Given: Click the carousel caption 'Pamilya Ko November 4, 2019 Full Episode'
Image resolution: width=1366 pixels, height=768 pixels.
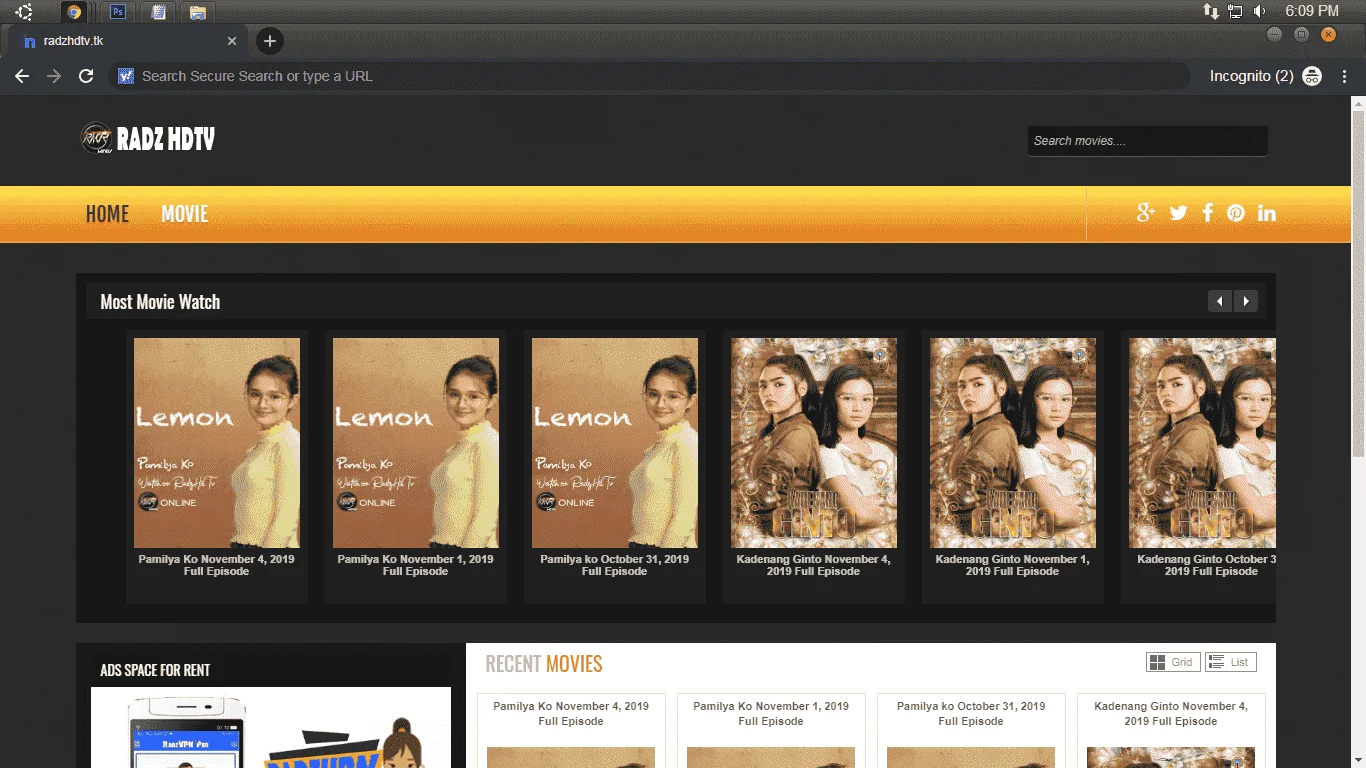Looking at the screenshot, I should 217,565.
